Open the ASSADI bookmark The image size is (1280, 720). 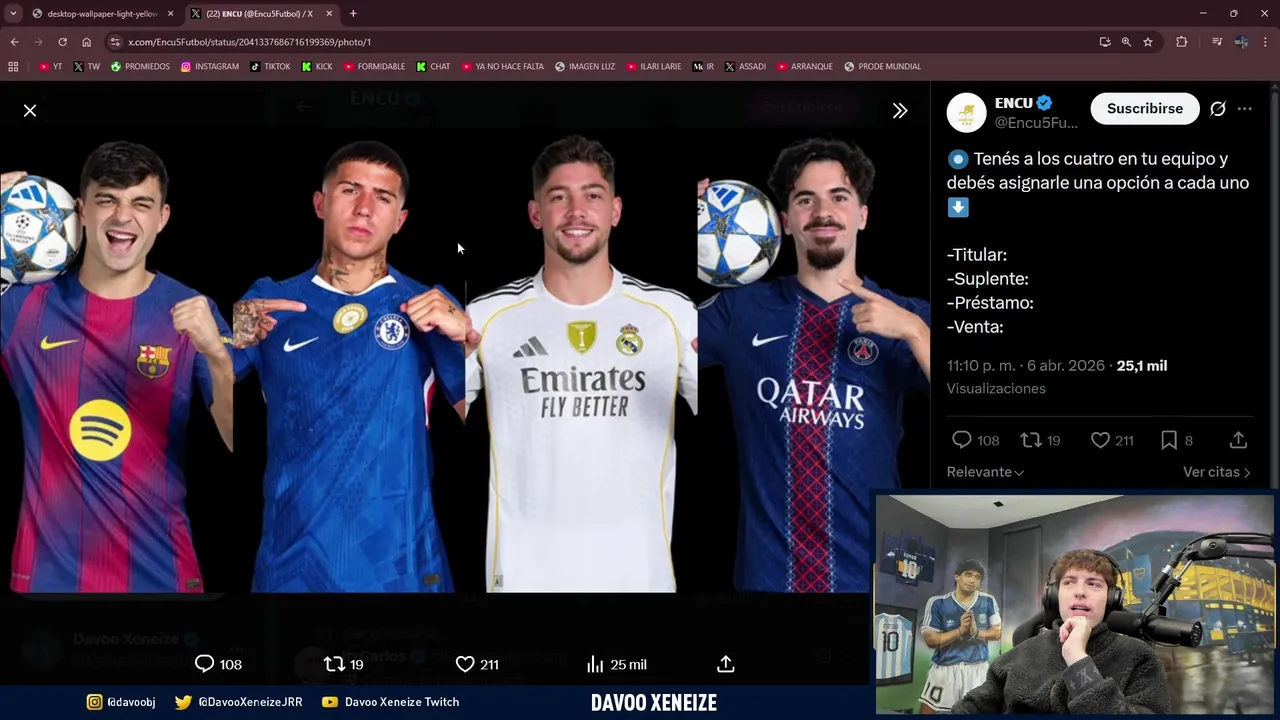click(745, 67)
